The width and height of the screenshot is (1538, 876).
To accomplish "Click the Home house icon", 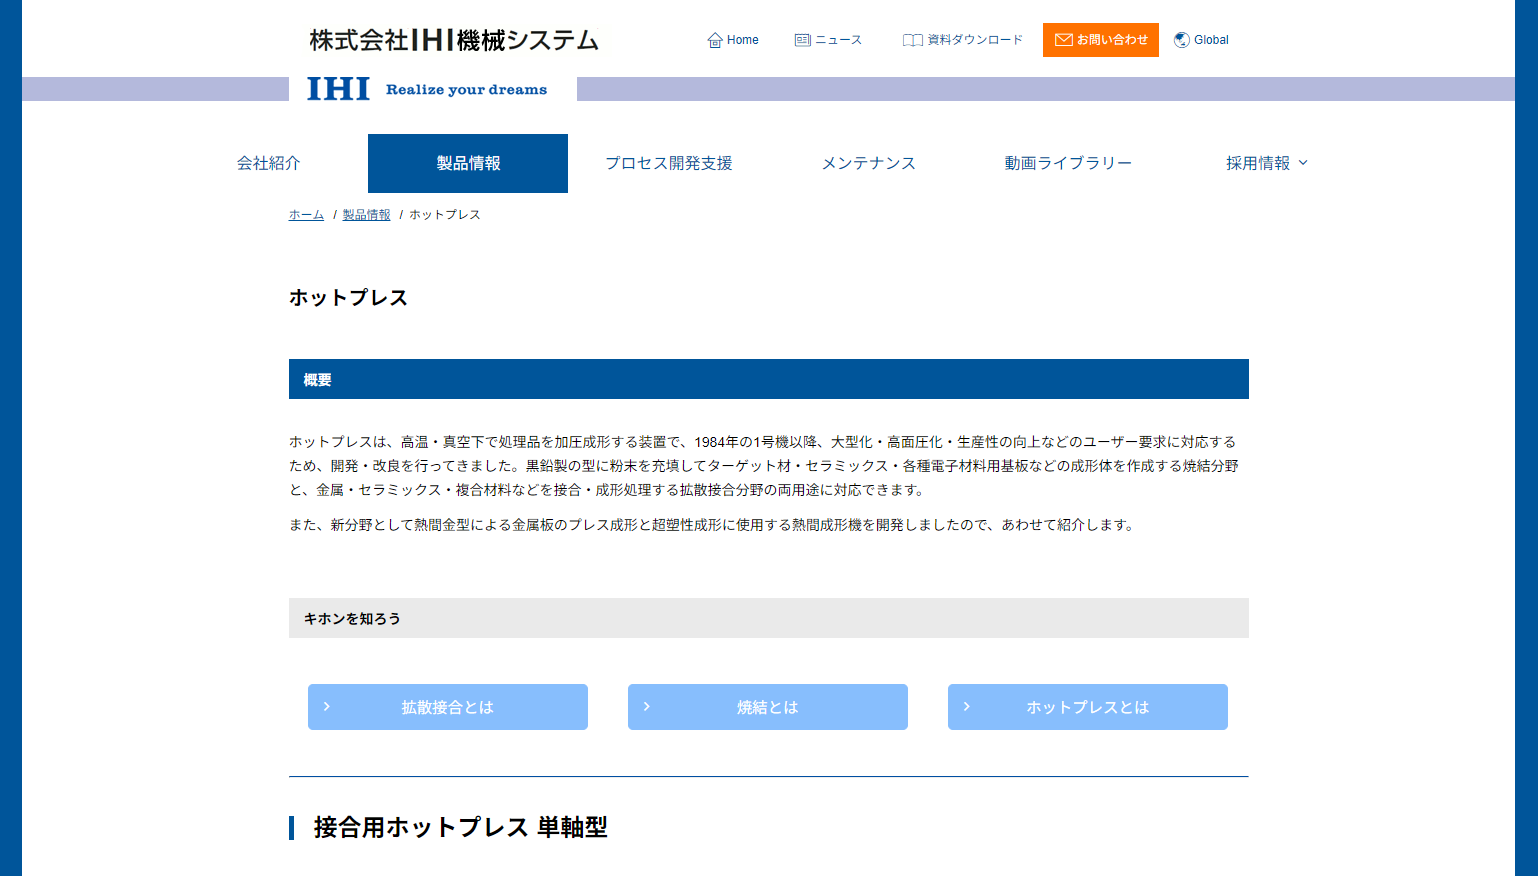I will (x=715, y=40).
